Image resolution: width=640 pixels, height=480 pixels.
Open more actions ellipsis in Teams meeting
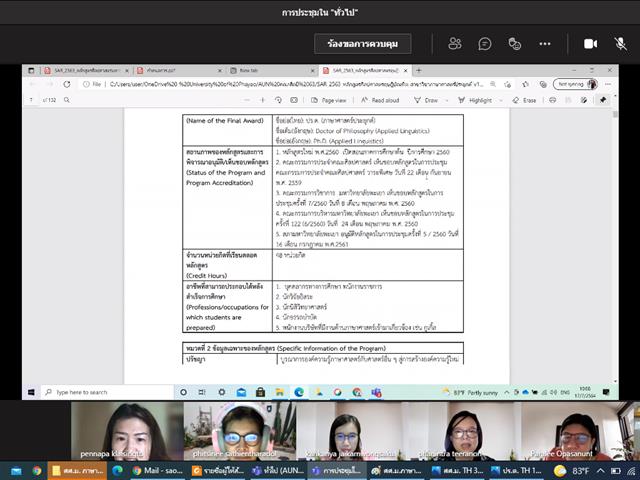tap(545, 44)
